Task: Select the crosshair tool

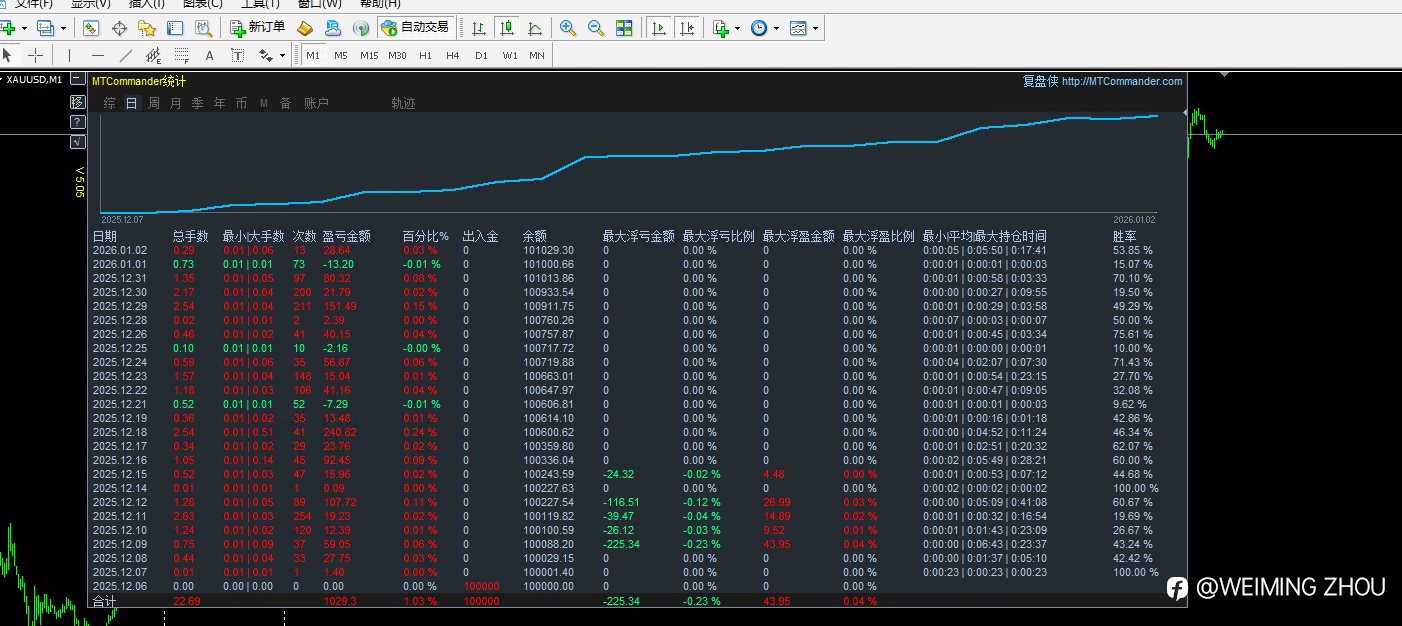Action: pyautogui.click(x=35, y=55)
